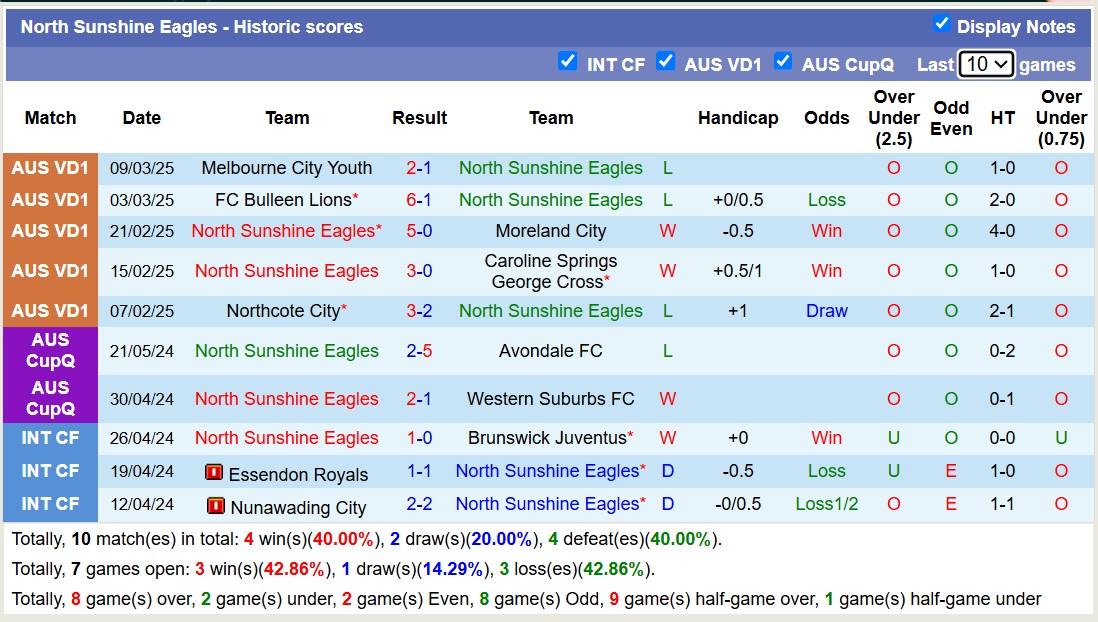The image size is (1098, 622).
Task: Open the North Sunshine Eagles link in the first row
Action: click(x=550, y=168)
